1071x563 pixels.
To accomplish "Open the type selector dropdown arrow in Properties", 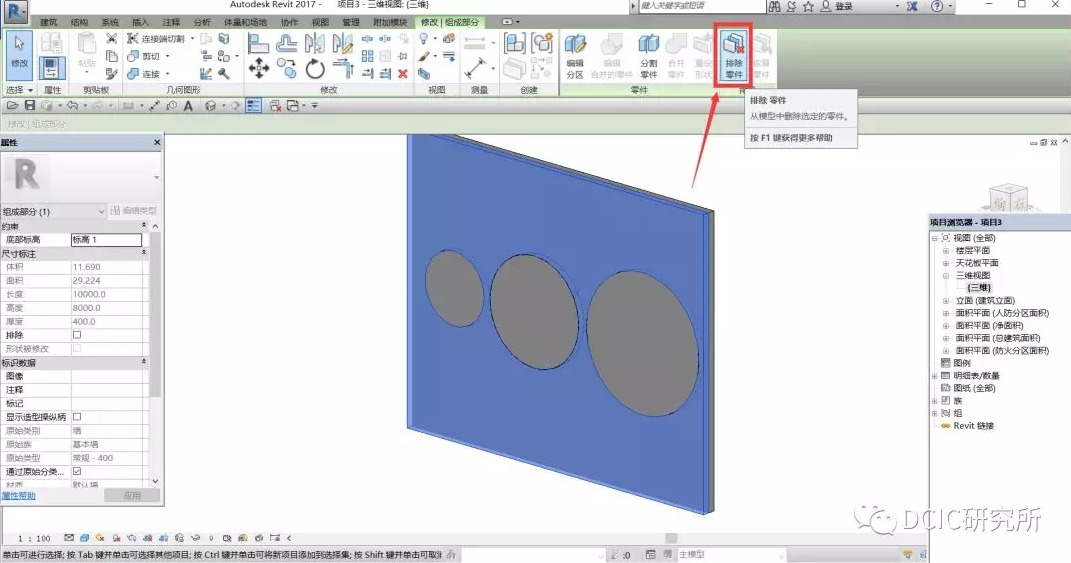I will [x=156, y=177].
